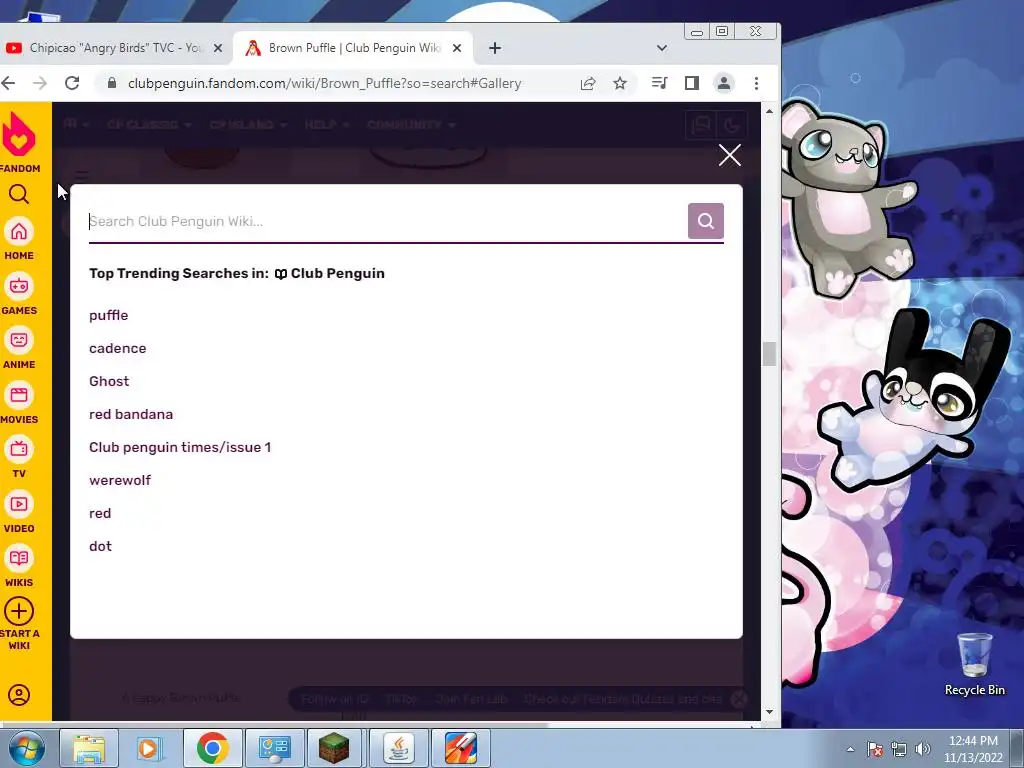Open Windows Explorer from taskbar
1024x768 pixels.
89,748
